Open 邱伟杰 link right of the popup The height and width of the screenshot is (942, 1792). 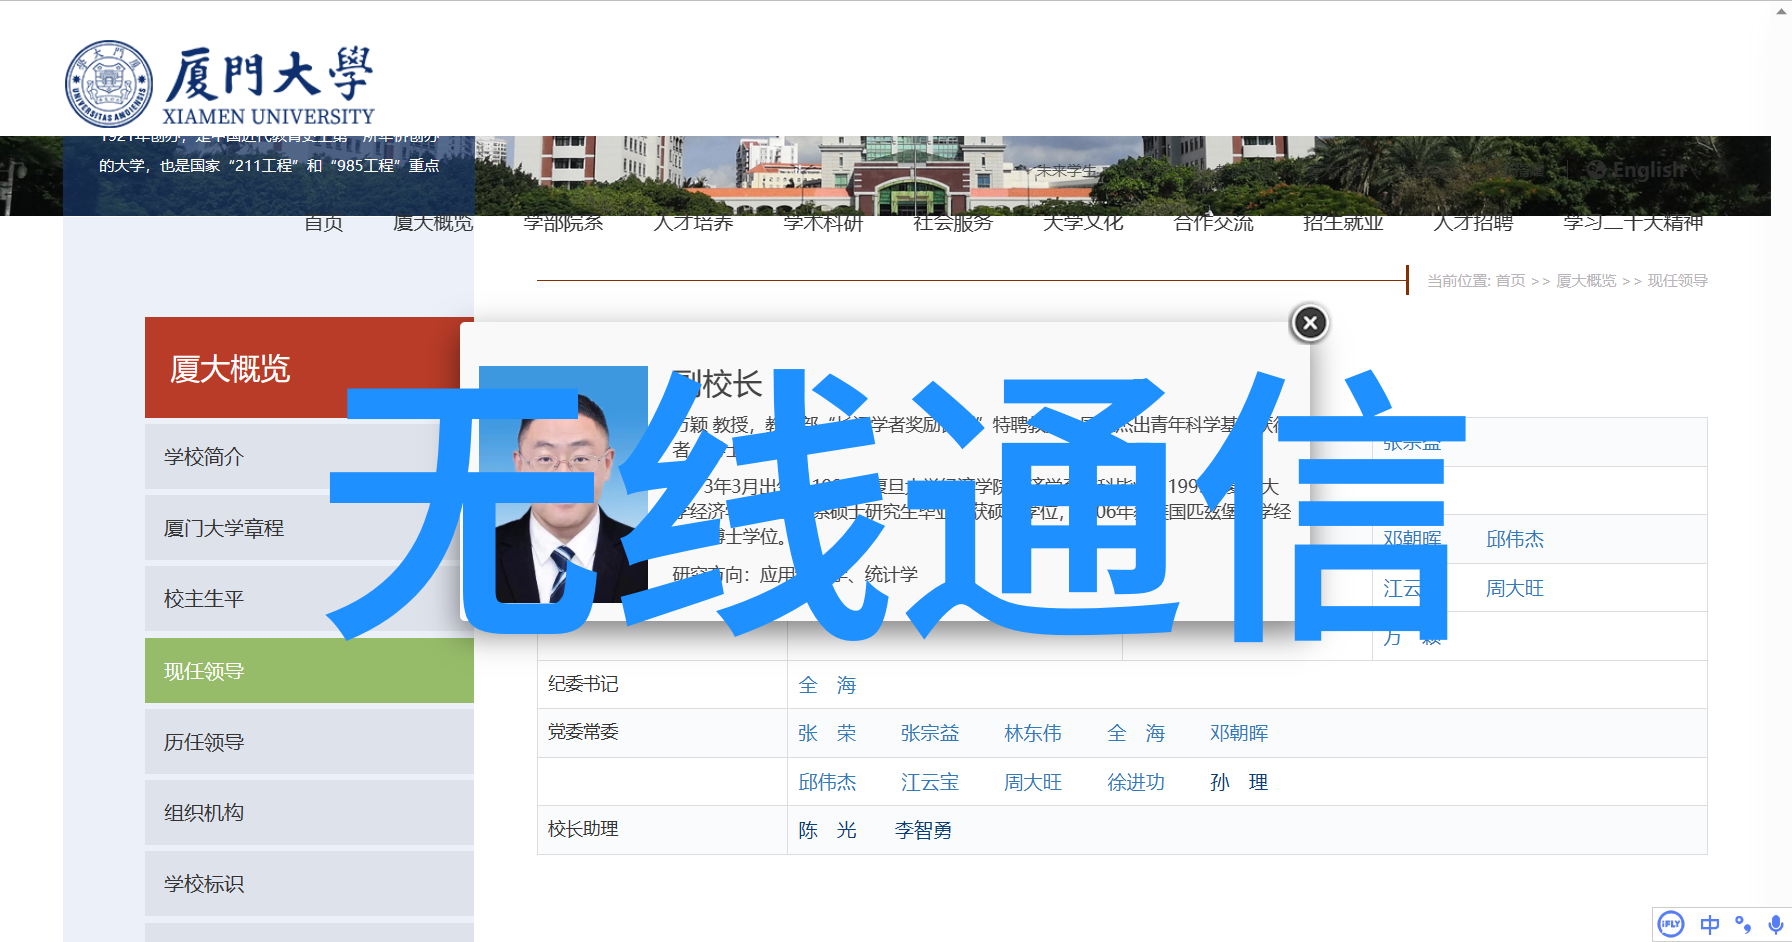click(x=1515, y=539)
